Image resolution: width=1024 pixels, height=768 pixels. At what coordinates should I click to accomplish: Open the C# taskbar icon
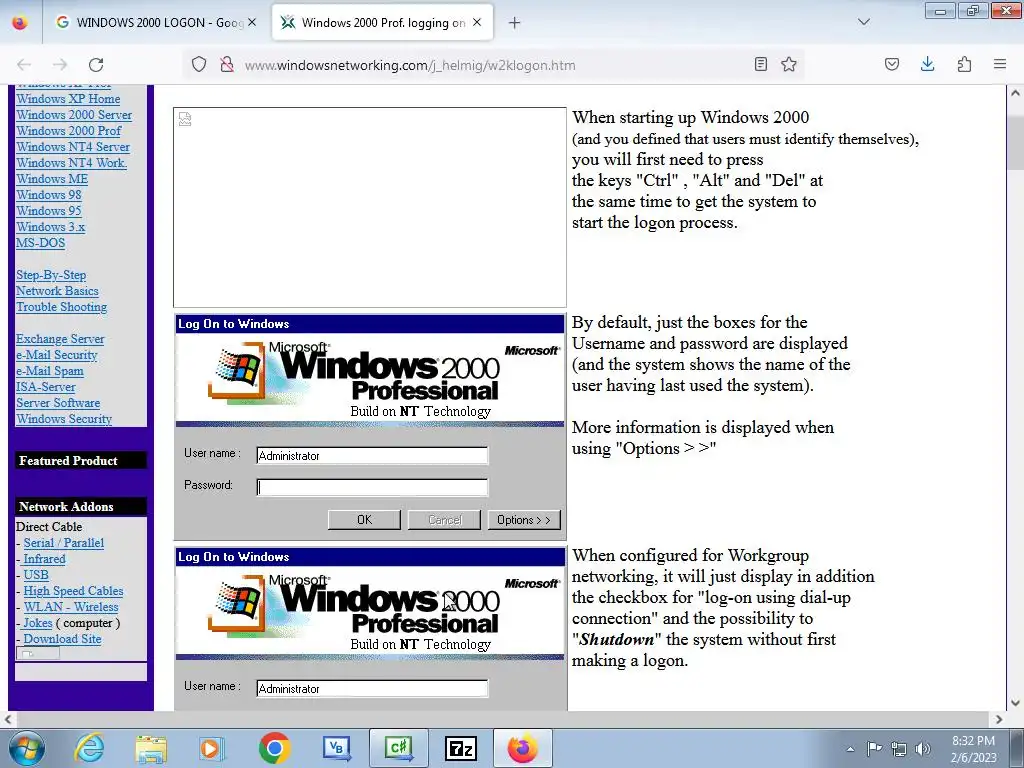[398, 748]
